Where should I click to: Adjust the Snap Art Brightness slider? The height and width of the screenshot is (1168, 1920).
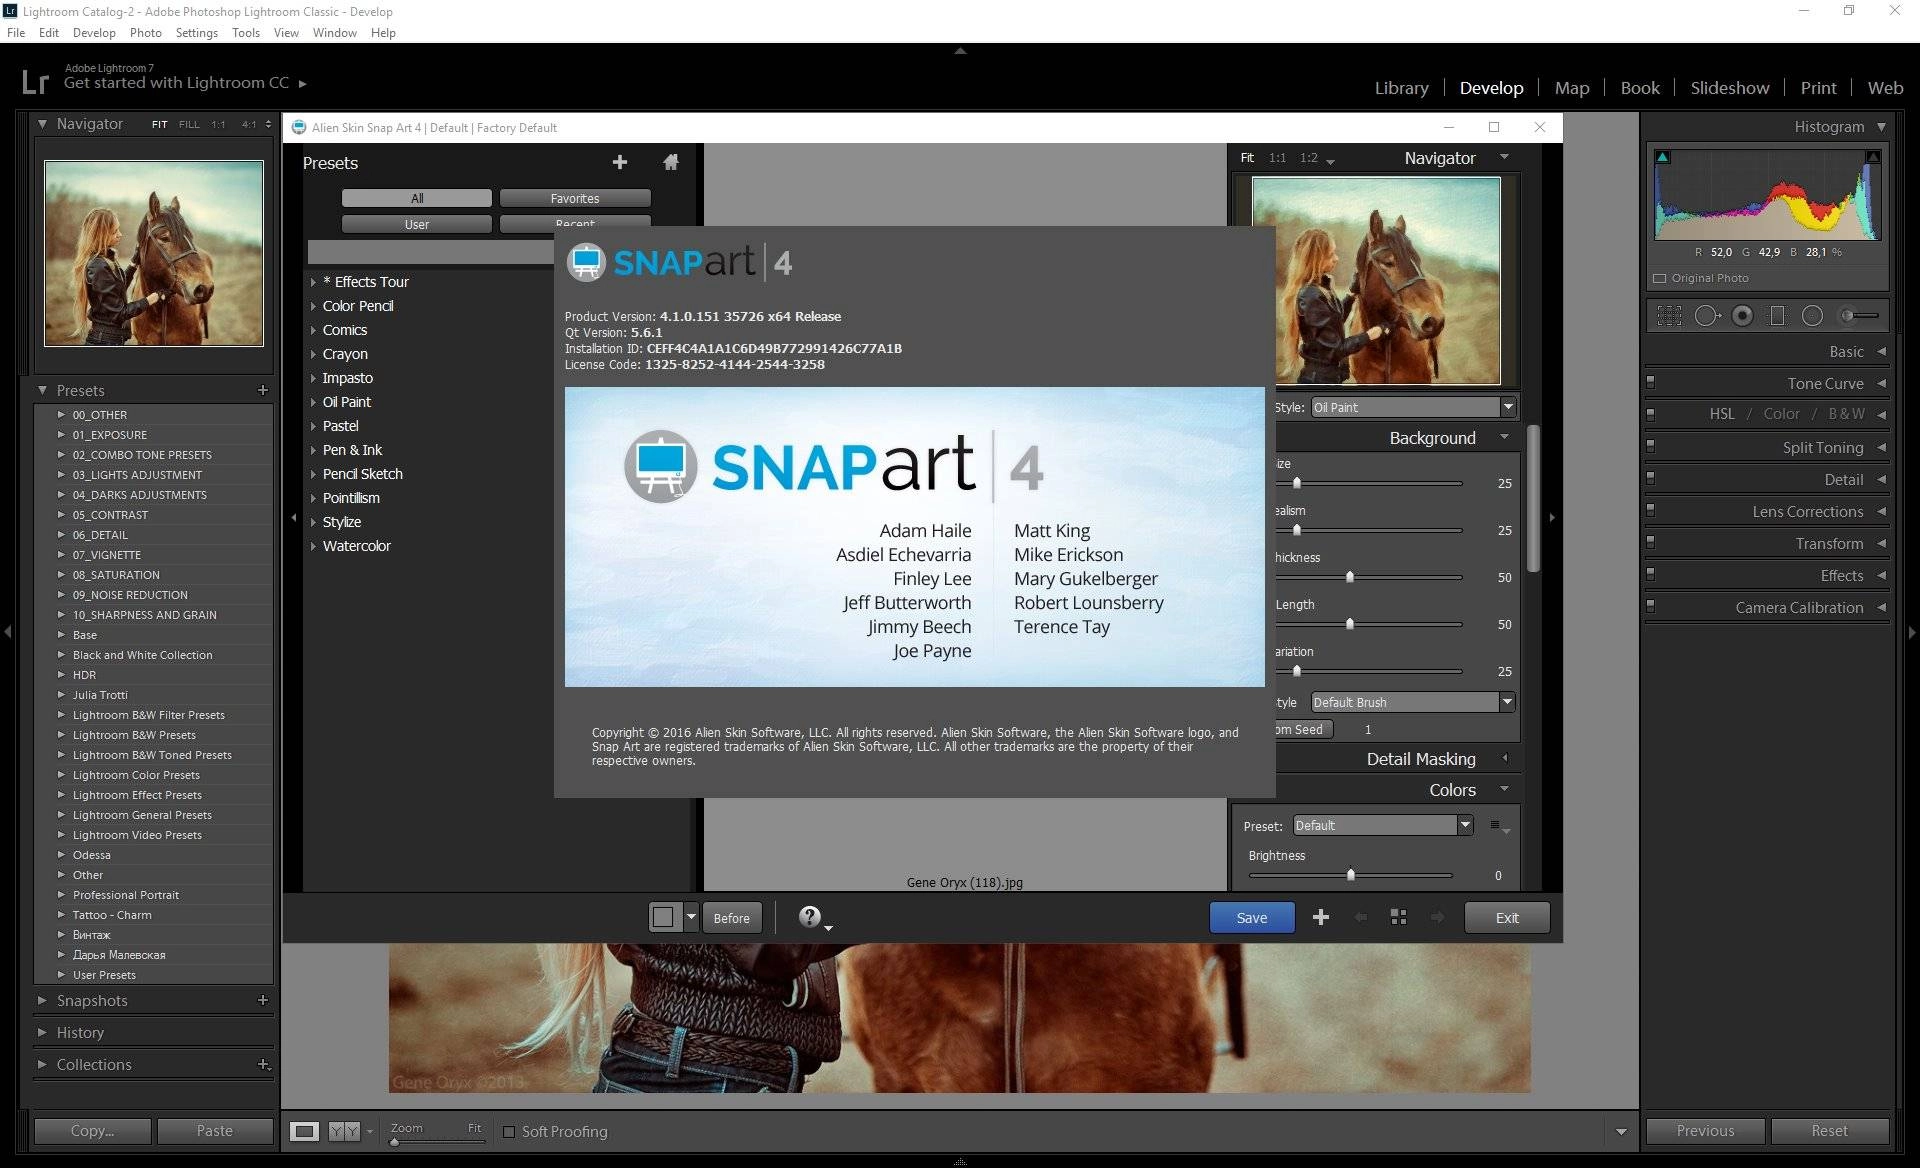[x=1350, y=875]
